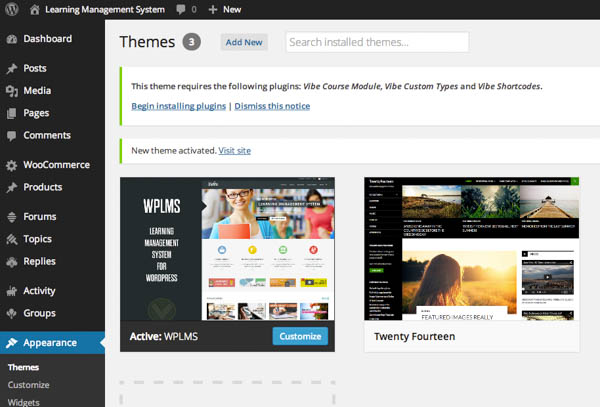This screenshot has width=600, height=407.
Task: Open the Pages menu item
Action: click(x=37, y=113)
